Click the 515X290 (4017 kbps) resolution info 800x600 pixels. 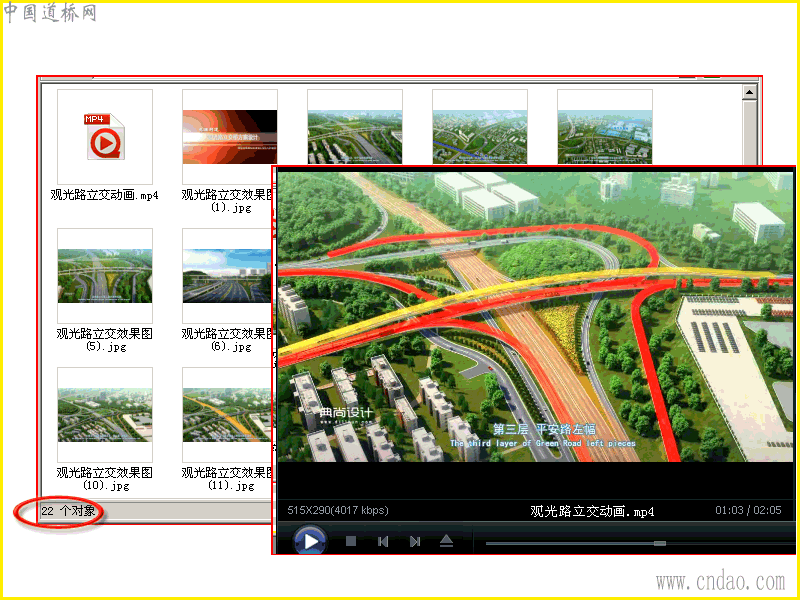click(338, 510)
